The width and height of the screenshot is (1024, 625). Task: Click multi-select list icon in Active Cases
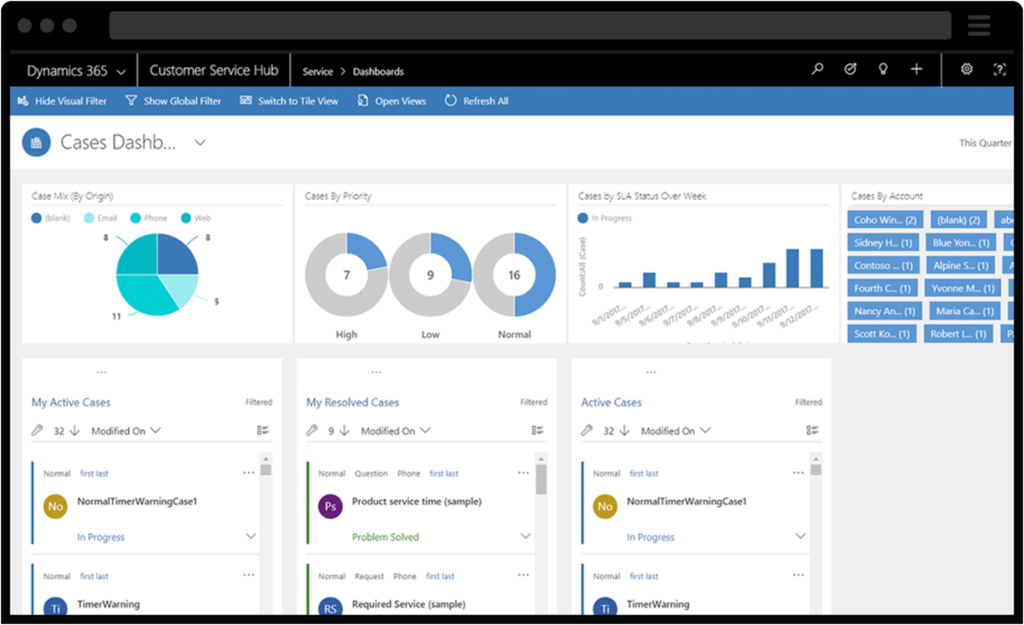point(812,430)
